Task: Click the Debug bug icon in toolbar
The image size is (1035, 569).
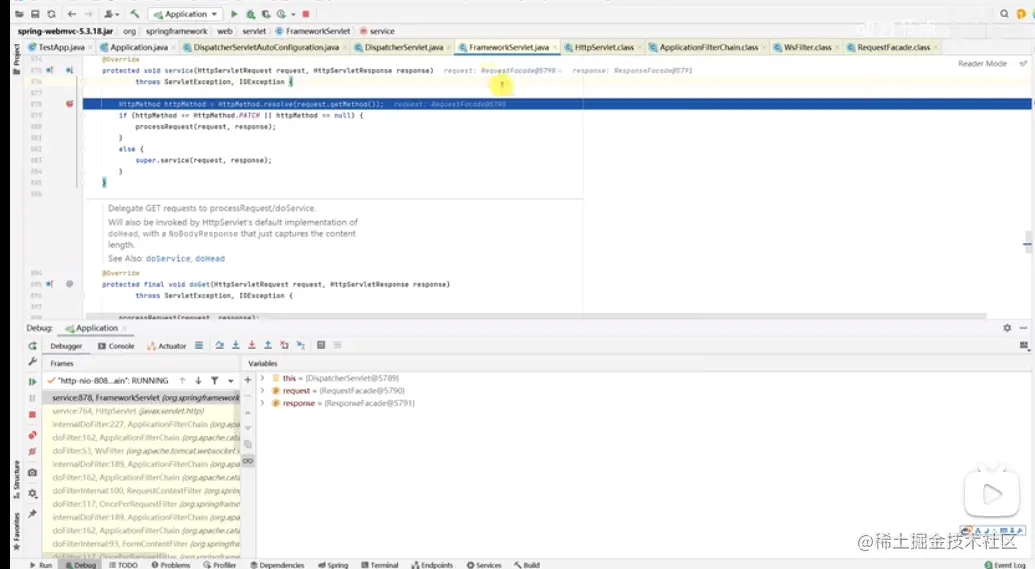Action: [x=250, y=14]
